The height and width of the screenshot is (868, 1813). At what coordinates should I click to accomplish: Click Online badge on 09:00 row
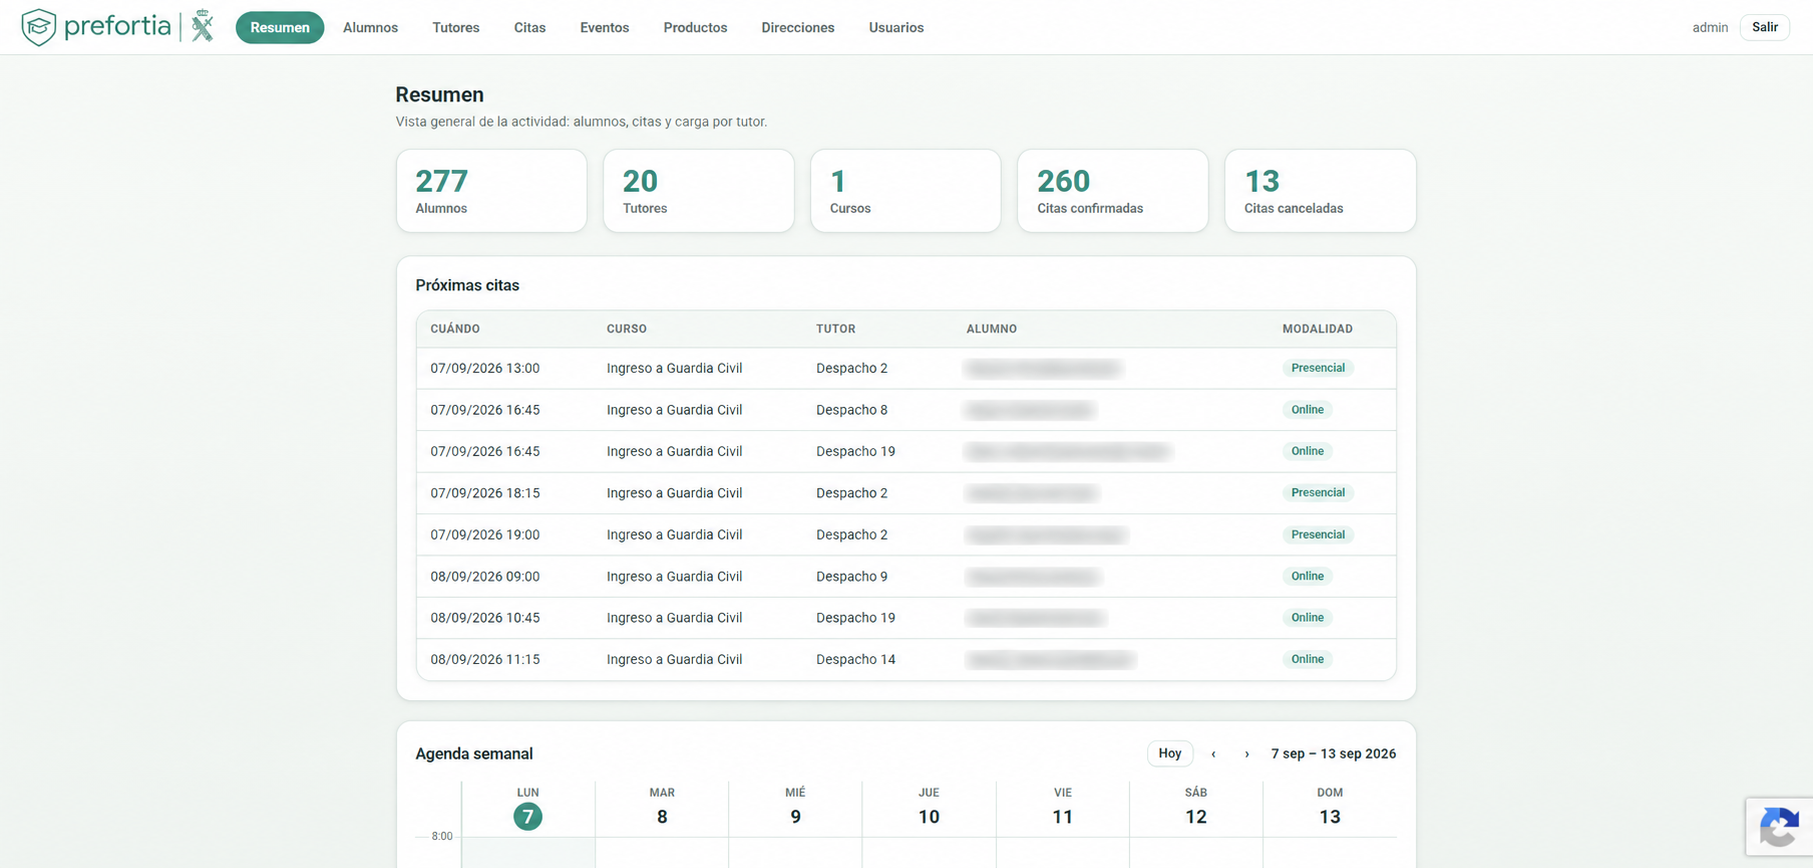[x=1307, y=576]
